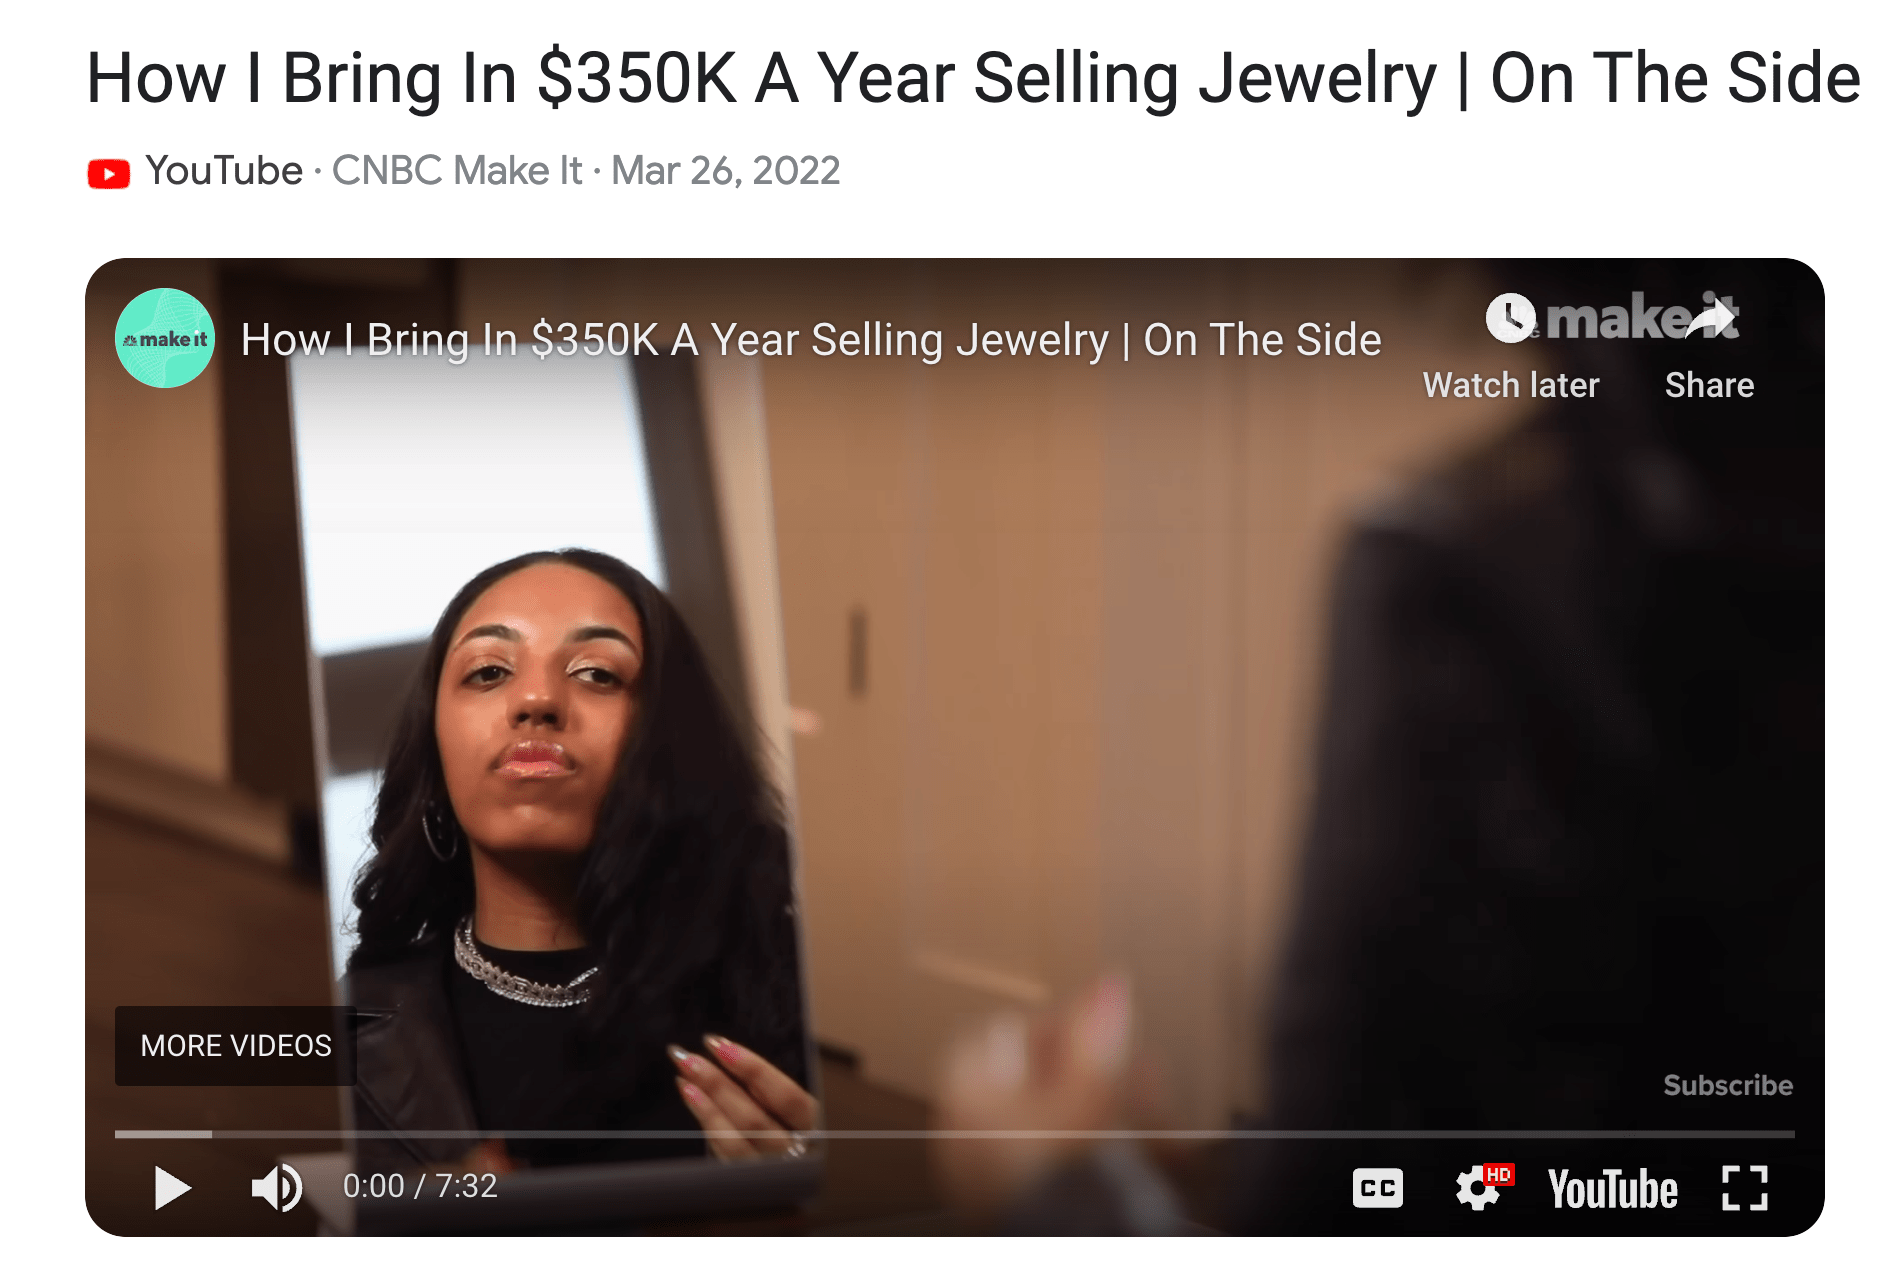
Task: Play the video with the play button
Action: 172,1188
